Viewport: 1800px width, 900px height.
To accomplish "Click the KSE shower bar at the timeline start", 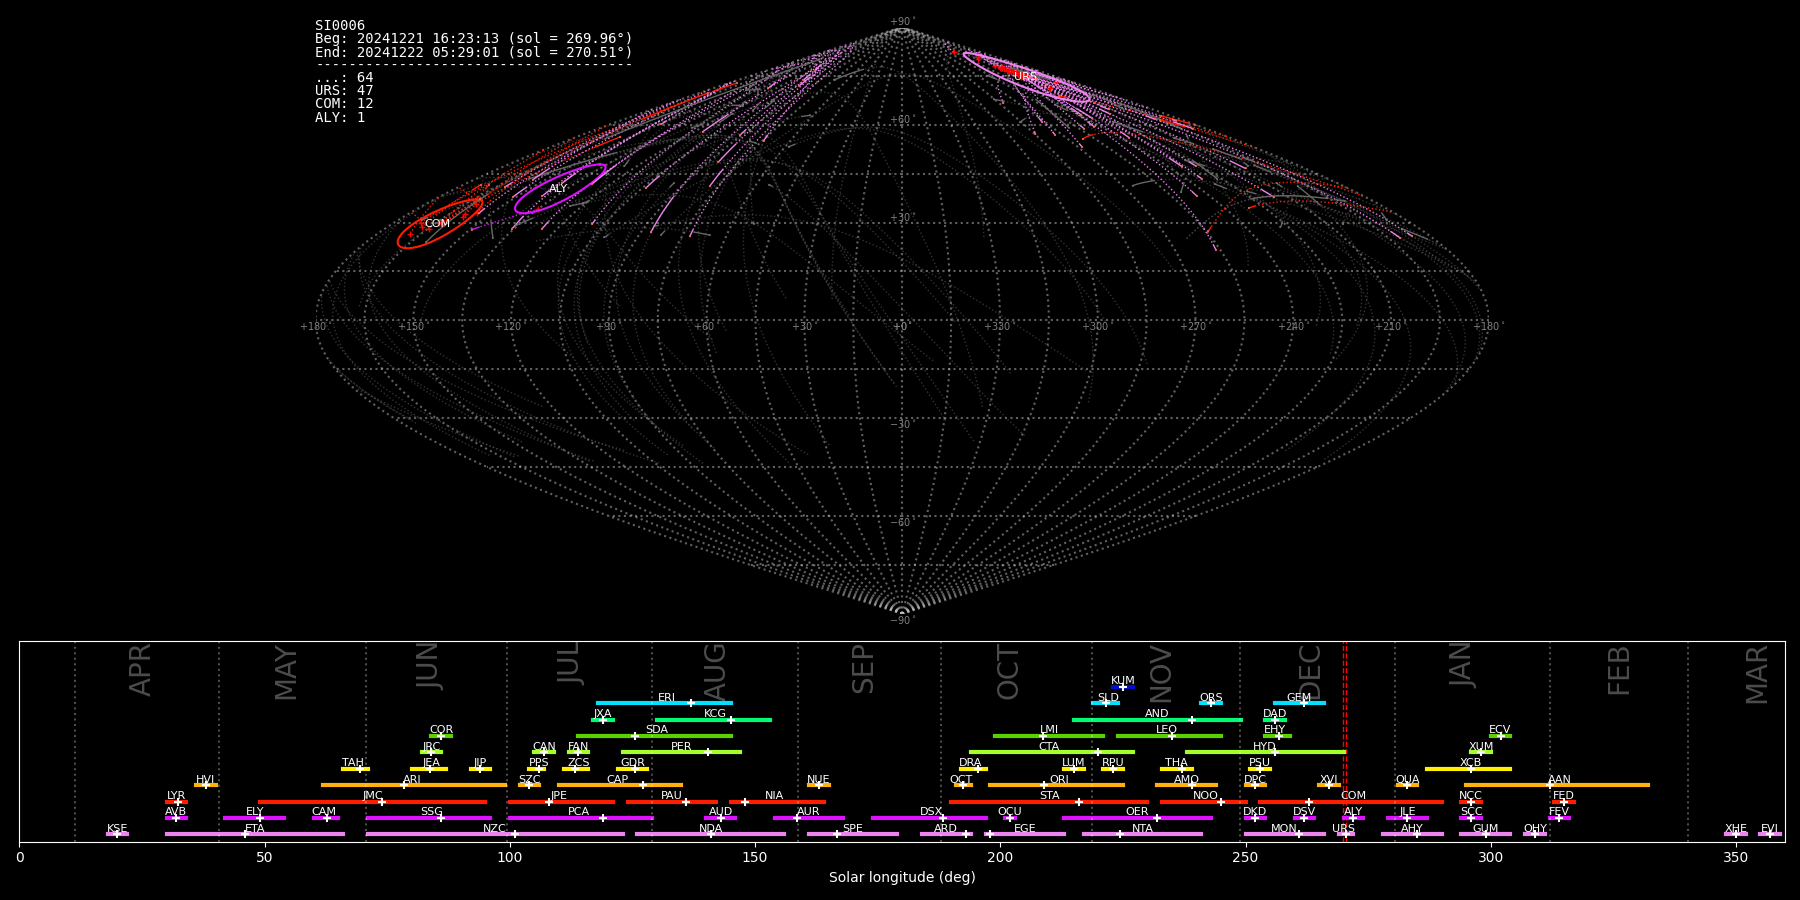I will click(x=117, y=834).
